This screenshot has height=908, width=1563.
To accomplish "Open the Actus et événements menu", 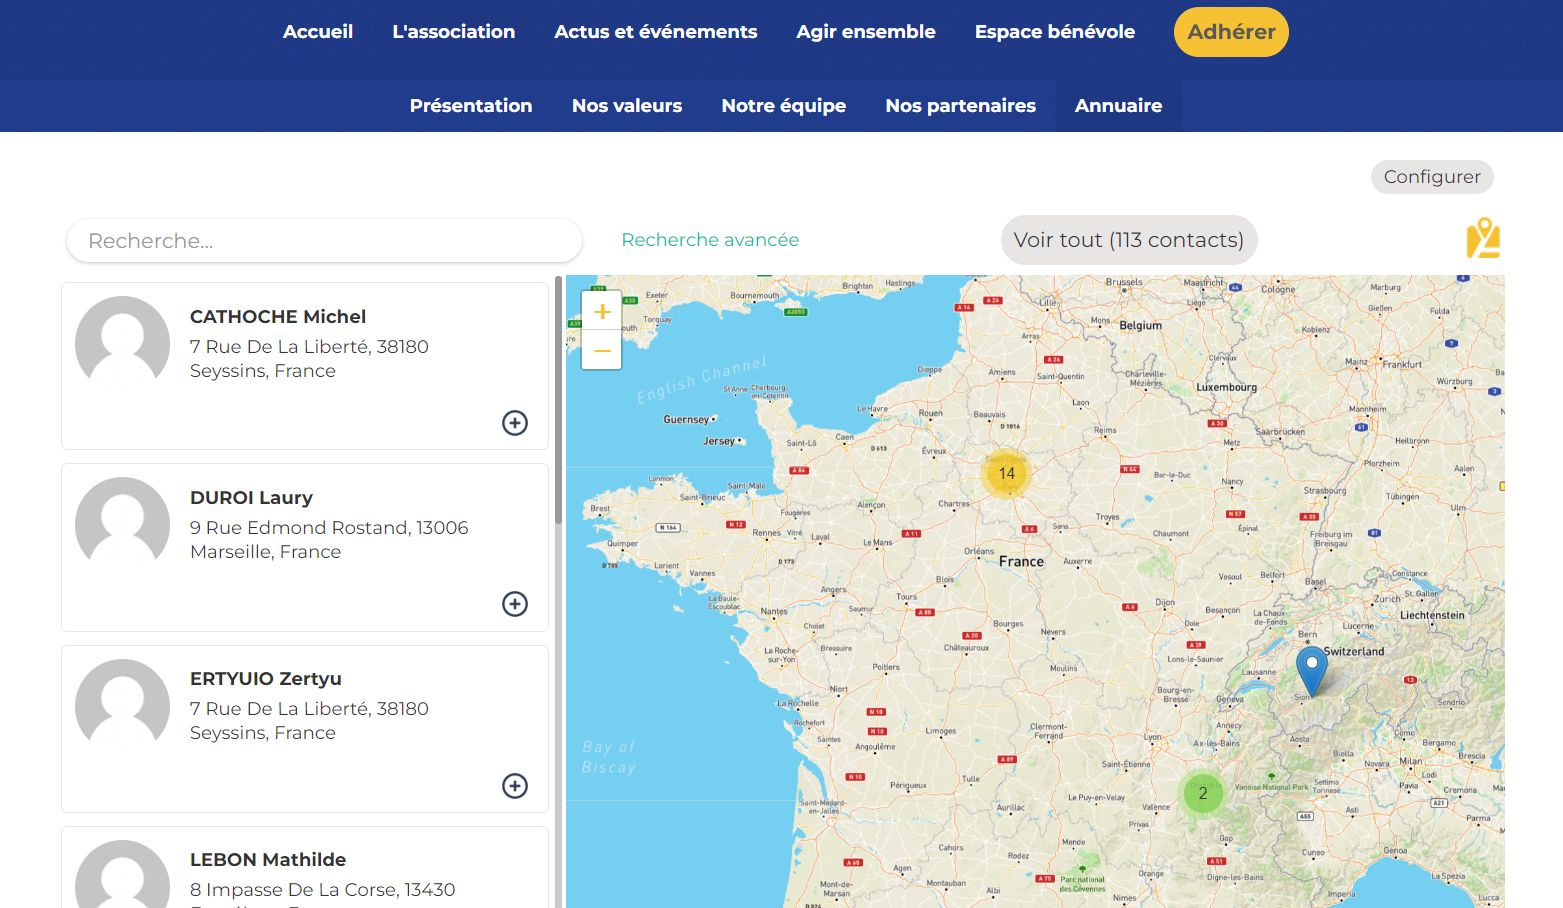I will 655,32.
